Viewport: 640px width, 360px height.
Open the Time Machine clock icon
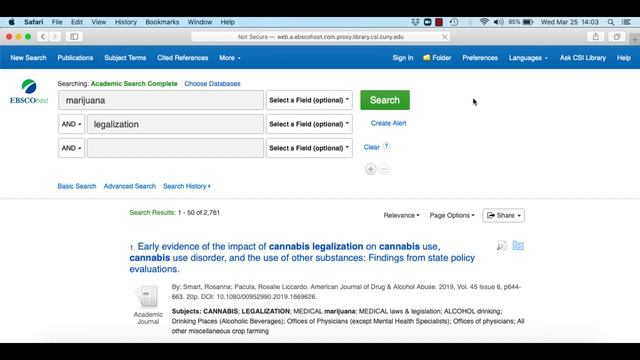point(453,22)
